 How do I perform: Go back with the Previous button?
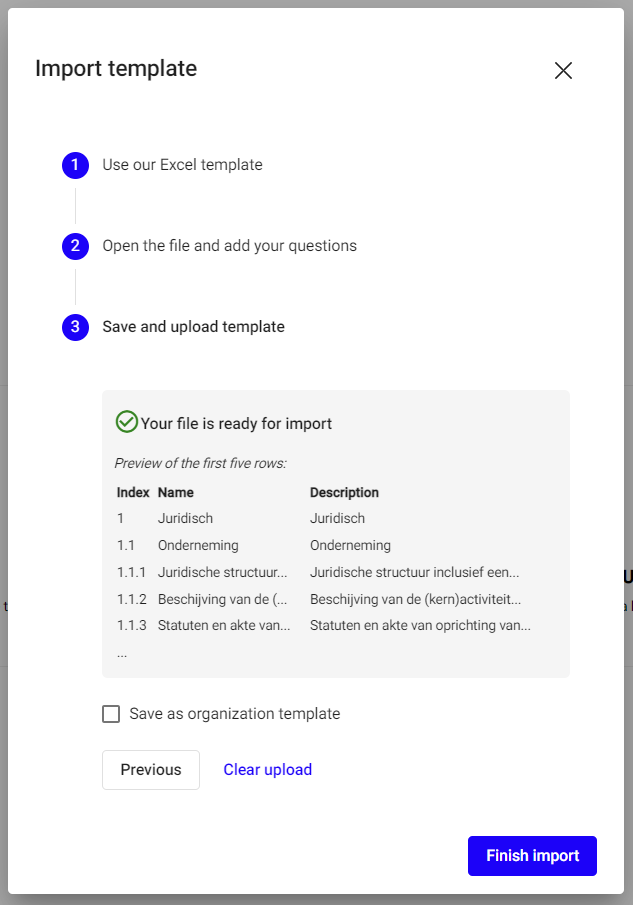click(x=151, y=770)
